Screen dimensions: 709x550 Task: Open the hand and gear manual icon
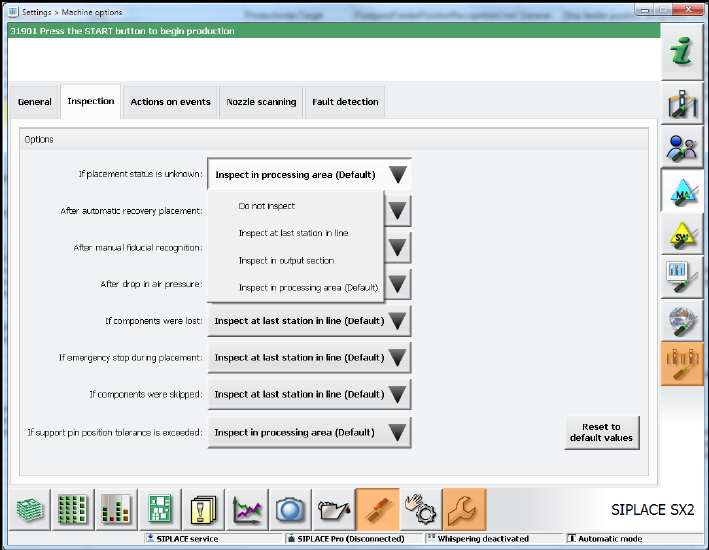[x=420, y=509]
